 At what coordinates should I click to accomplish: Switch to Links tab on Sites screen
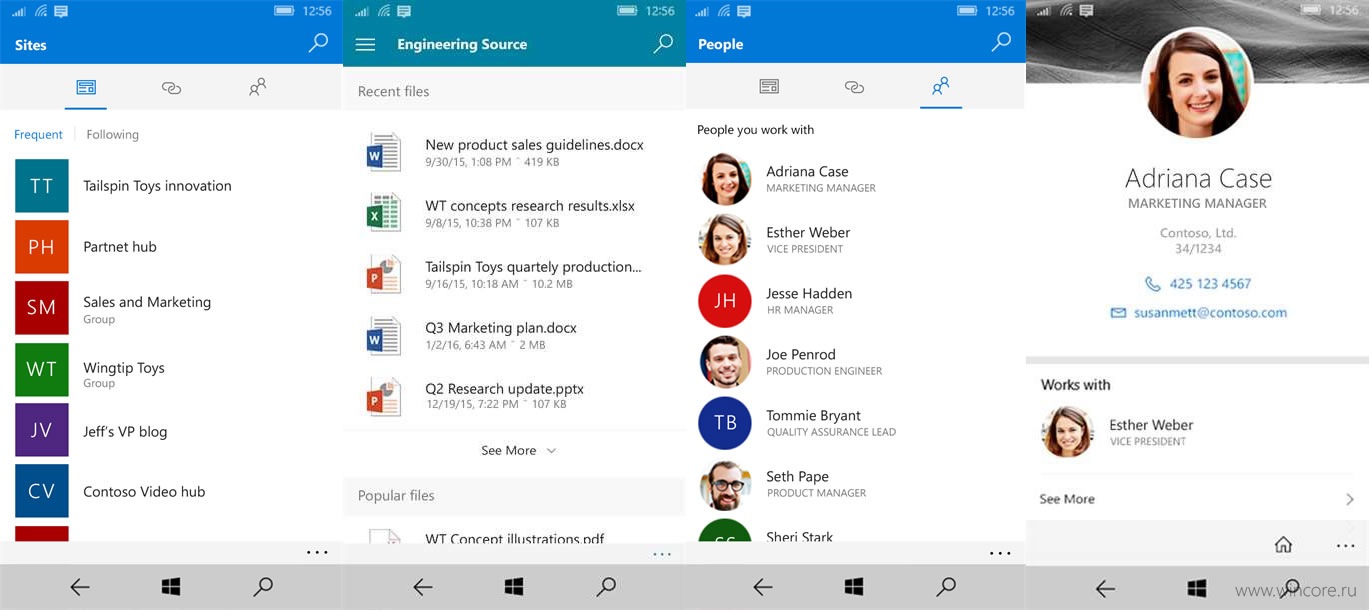171,88
